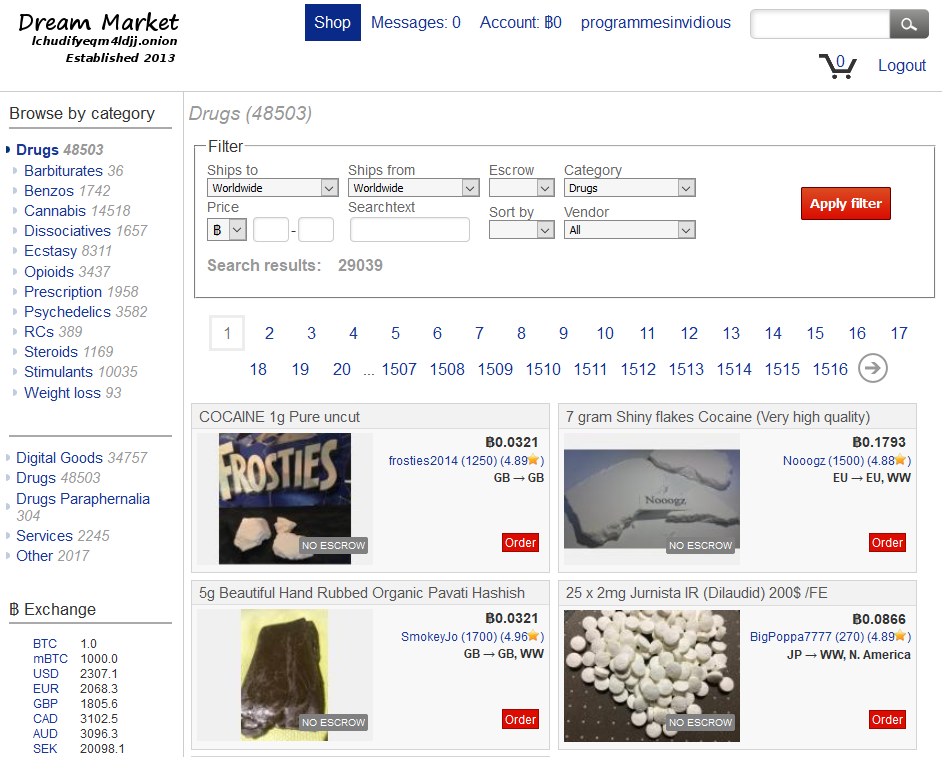
Task: Click the Logout link
Action: click(x=901, y=66)
